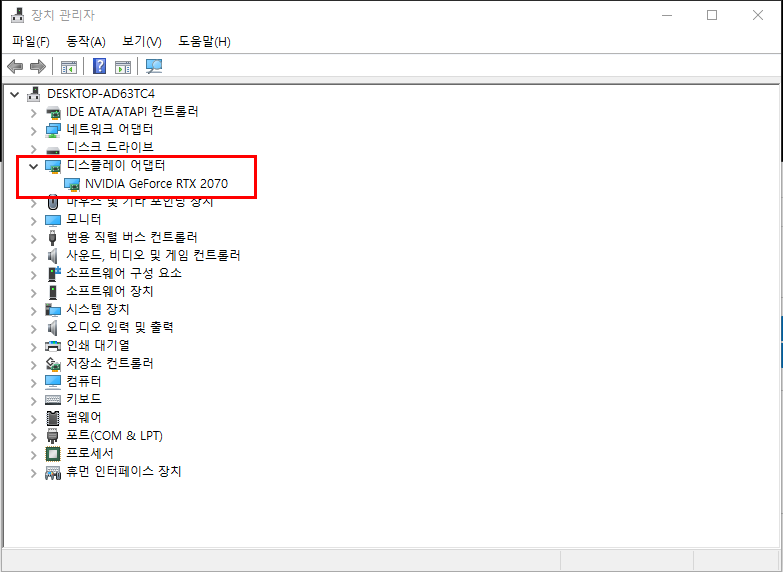Toggle the console tree pane toolbar icon
This screenshot has width=783, height=572.
point(68,66)
